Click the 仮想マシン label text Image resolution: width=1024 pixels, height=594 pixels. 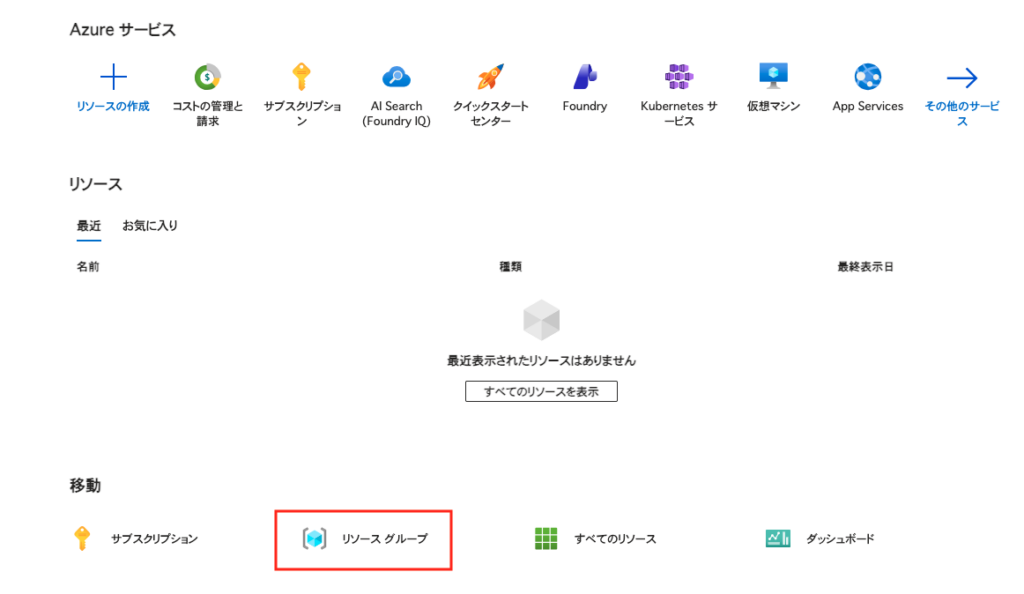pos(773,106)
